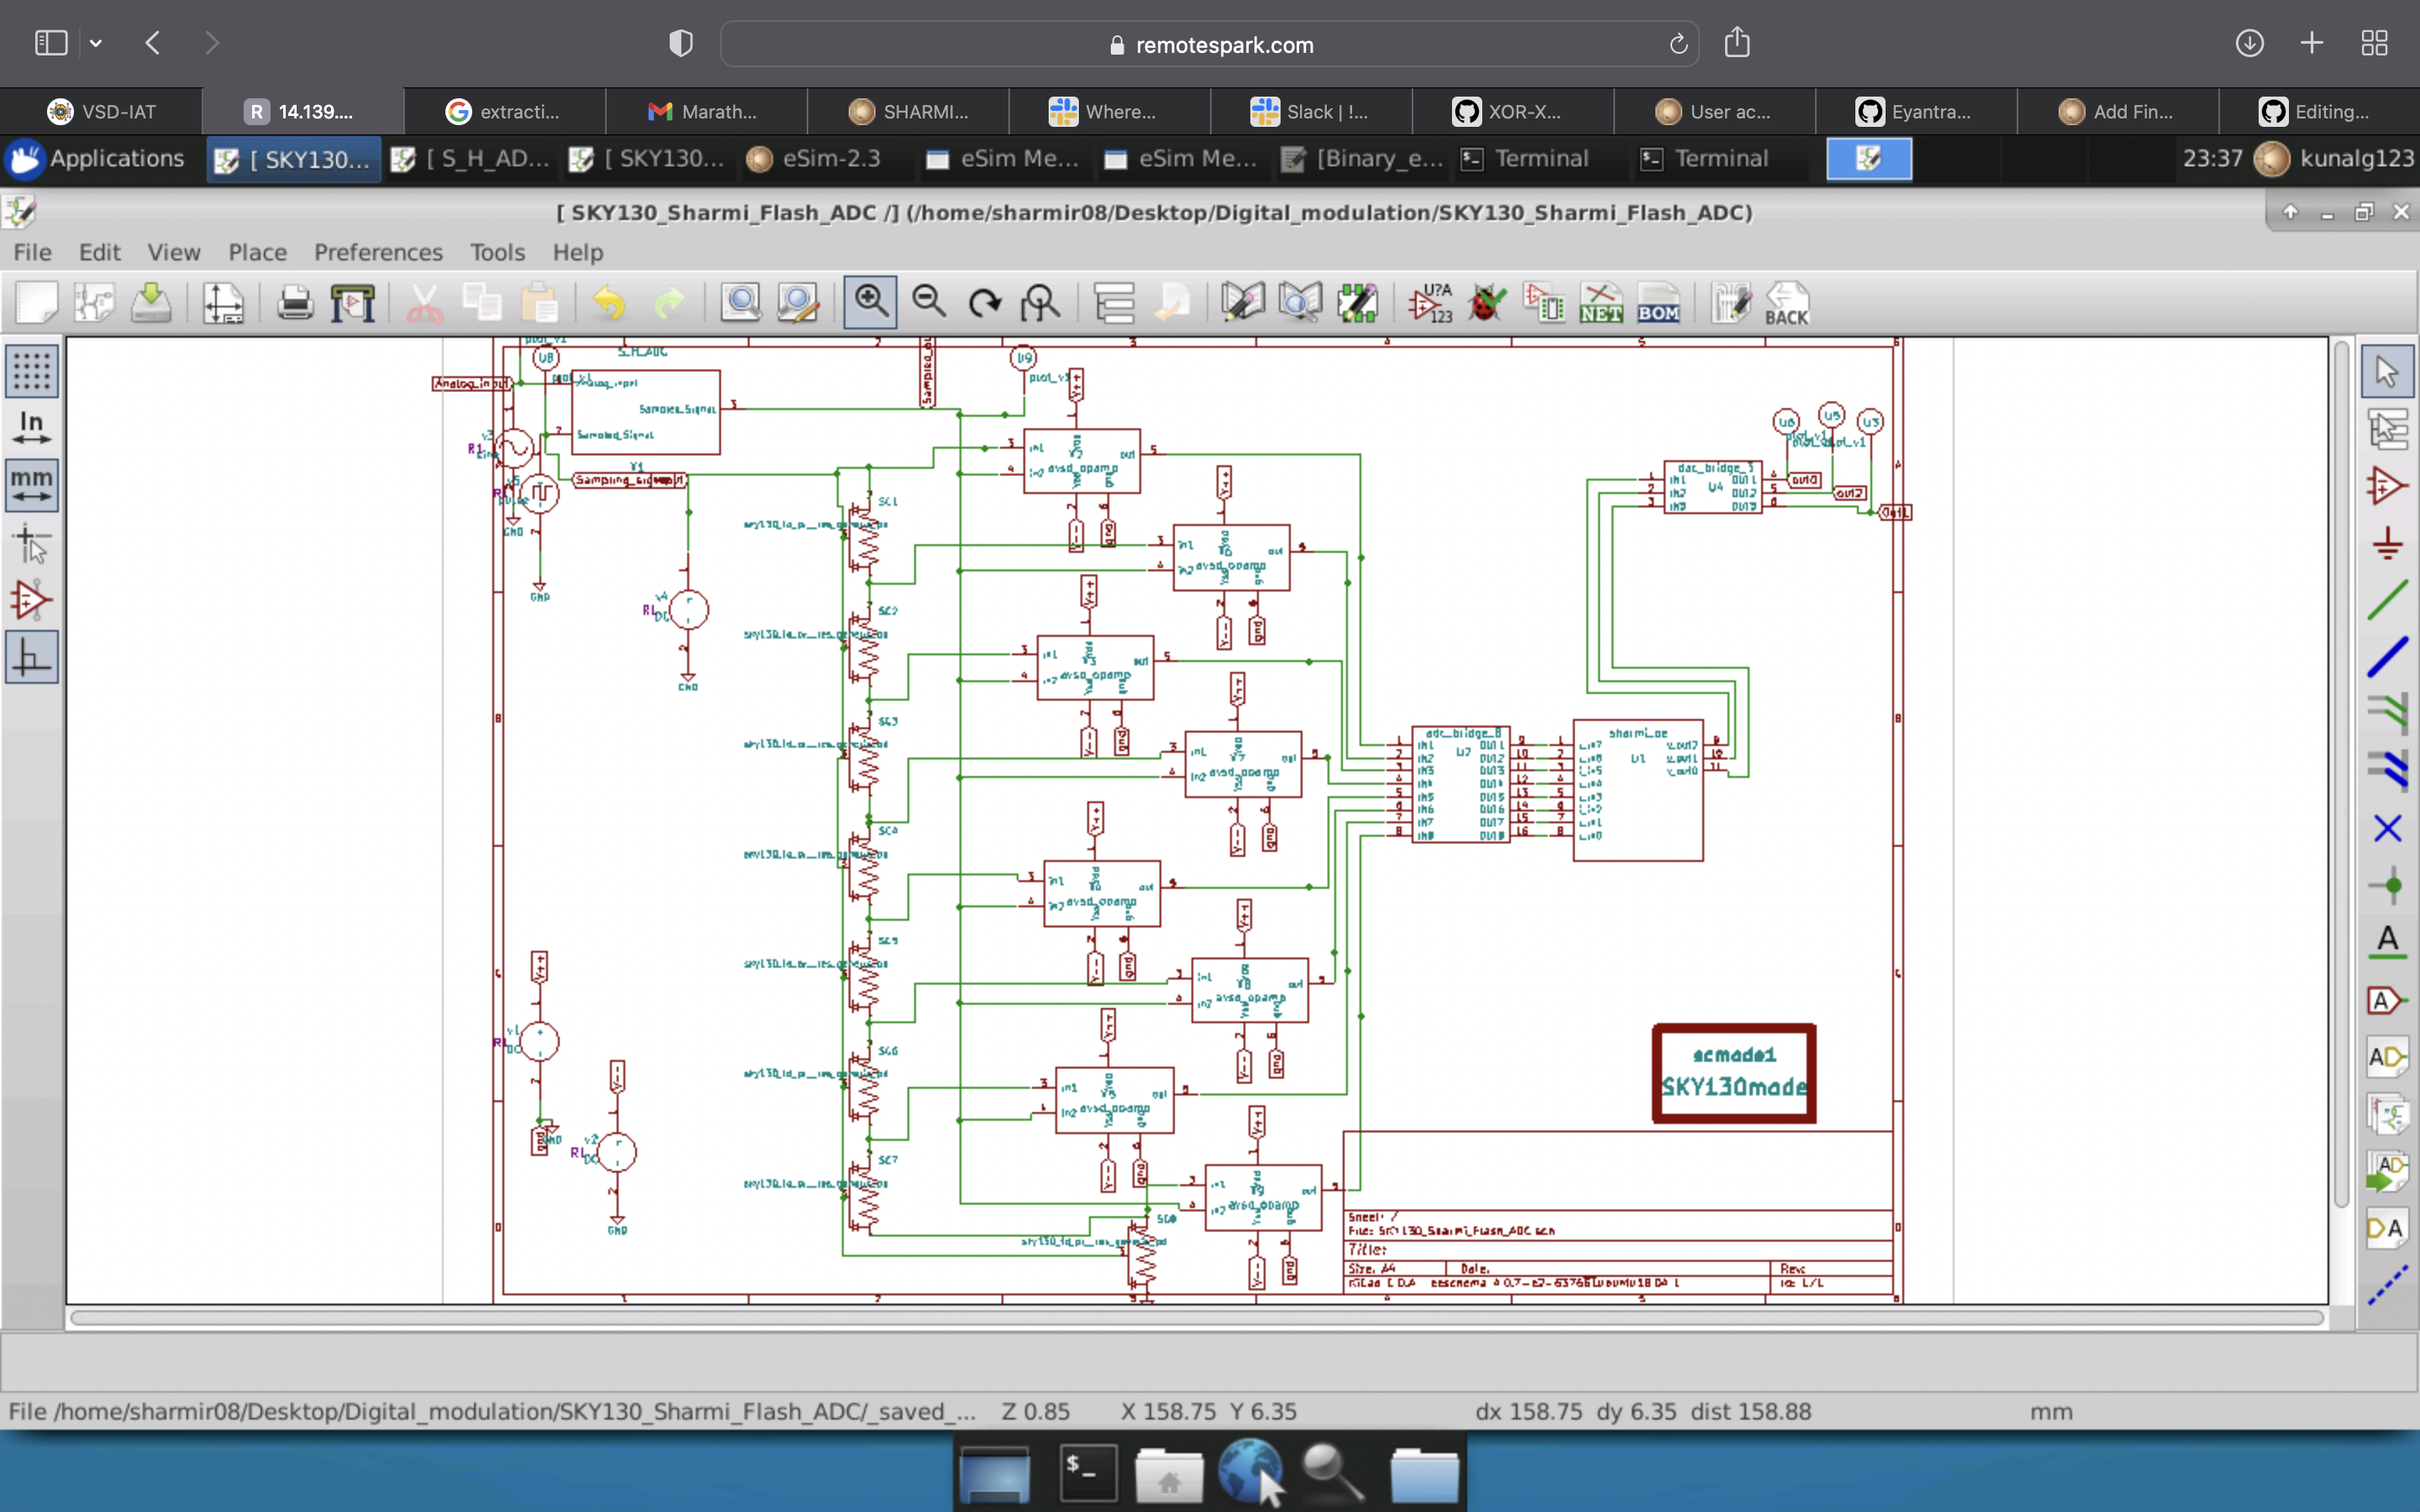Open the symbol library editor
This screenshot has height=1512, width=2420.
click(x=1242, y=302)
